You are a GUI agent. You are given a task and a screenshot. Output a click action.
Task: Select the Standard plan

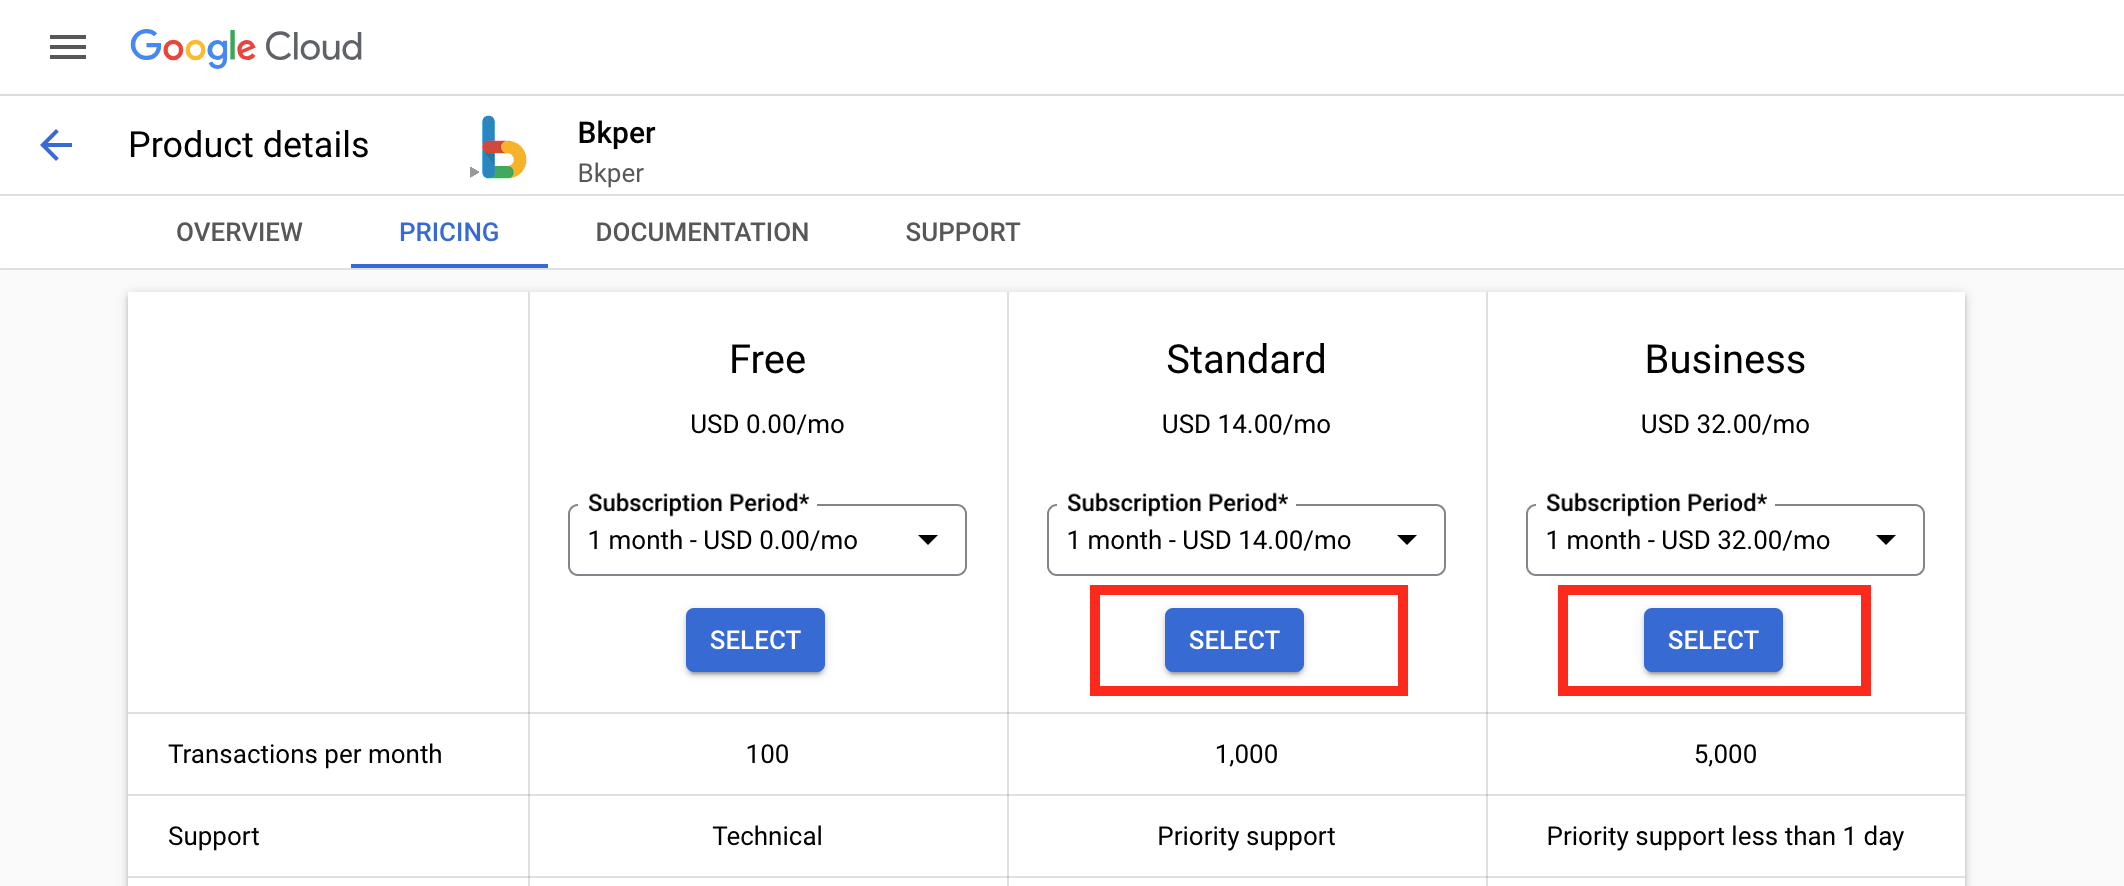(x=1234, y=640)
